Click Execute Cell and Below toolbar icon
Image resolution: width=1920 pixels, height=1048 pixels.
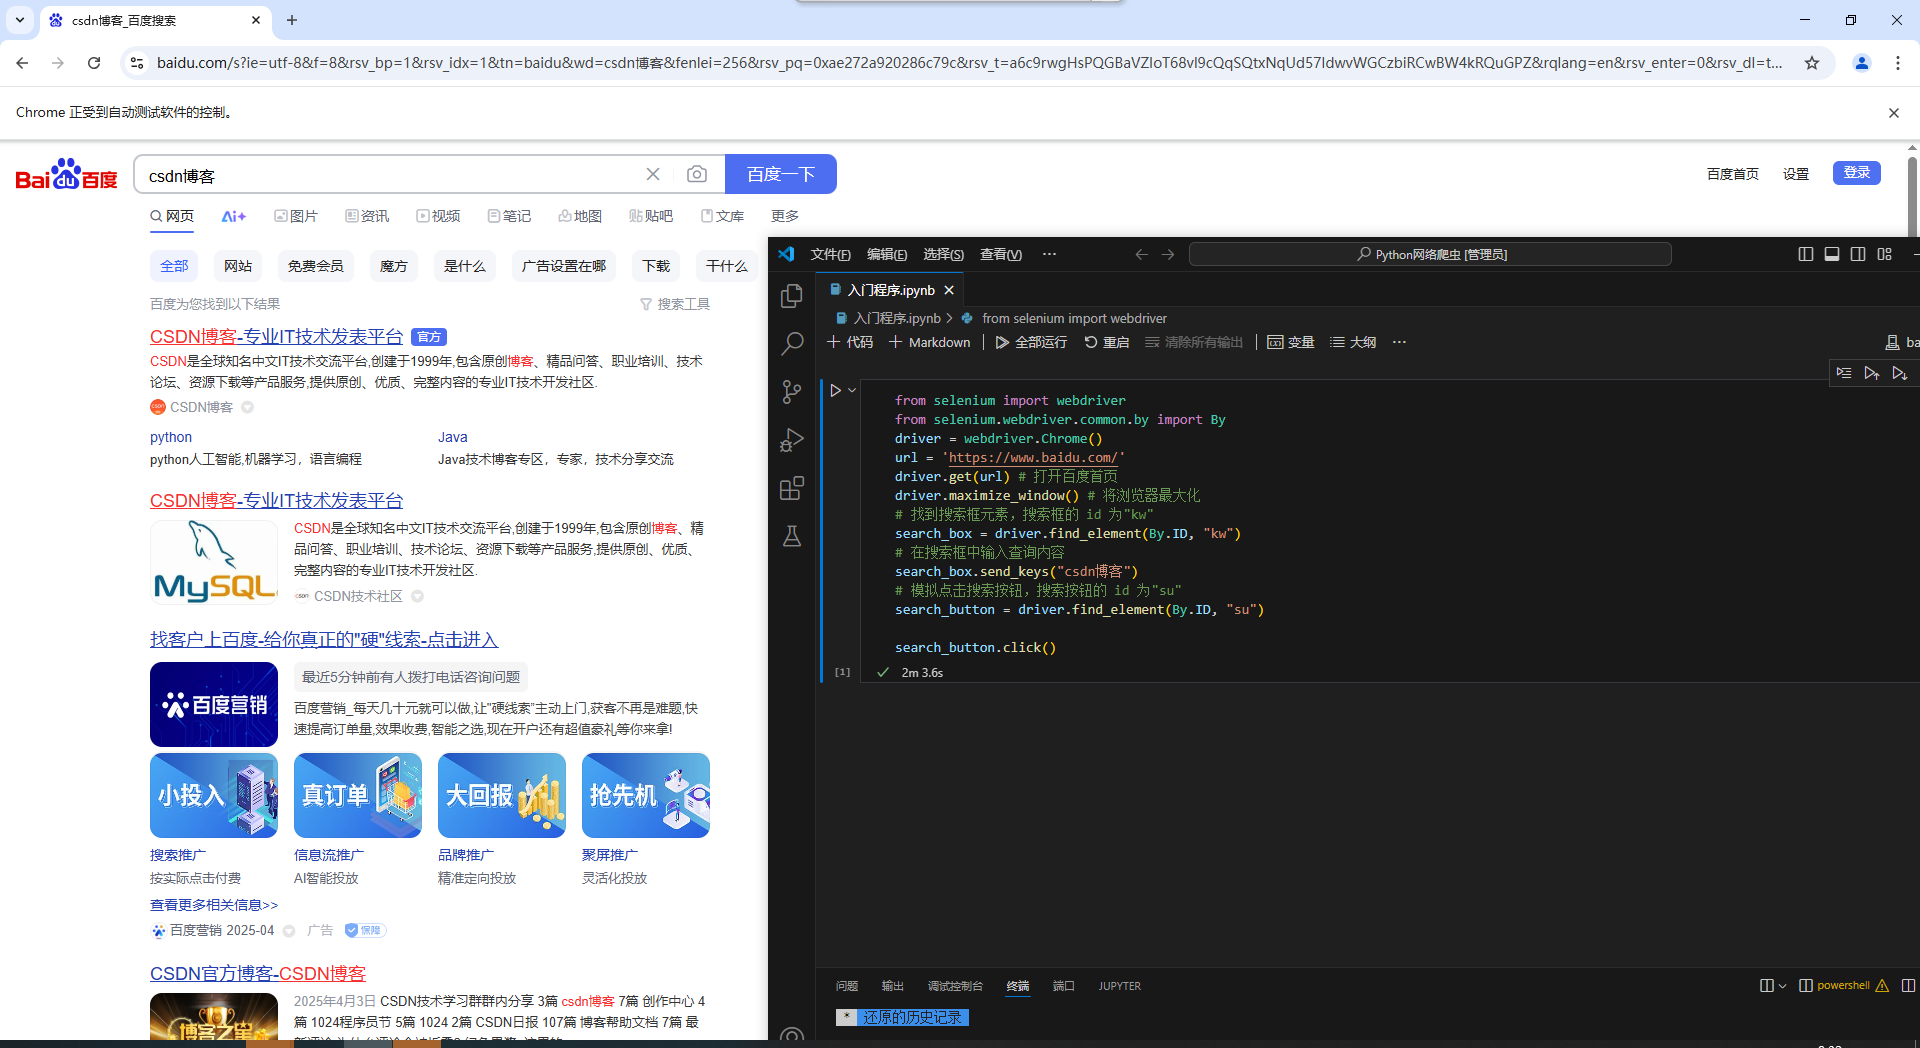1900,373
